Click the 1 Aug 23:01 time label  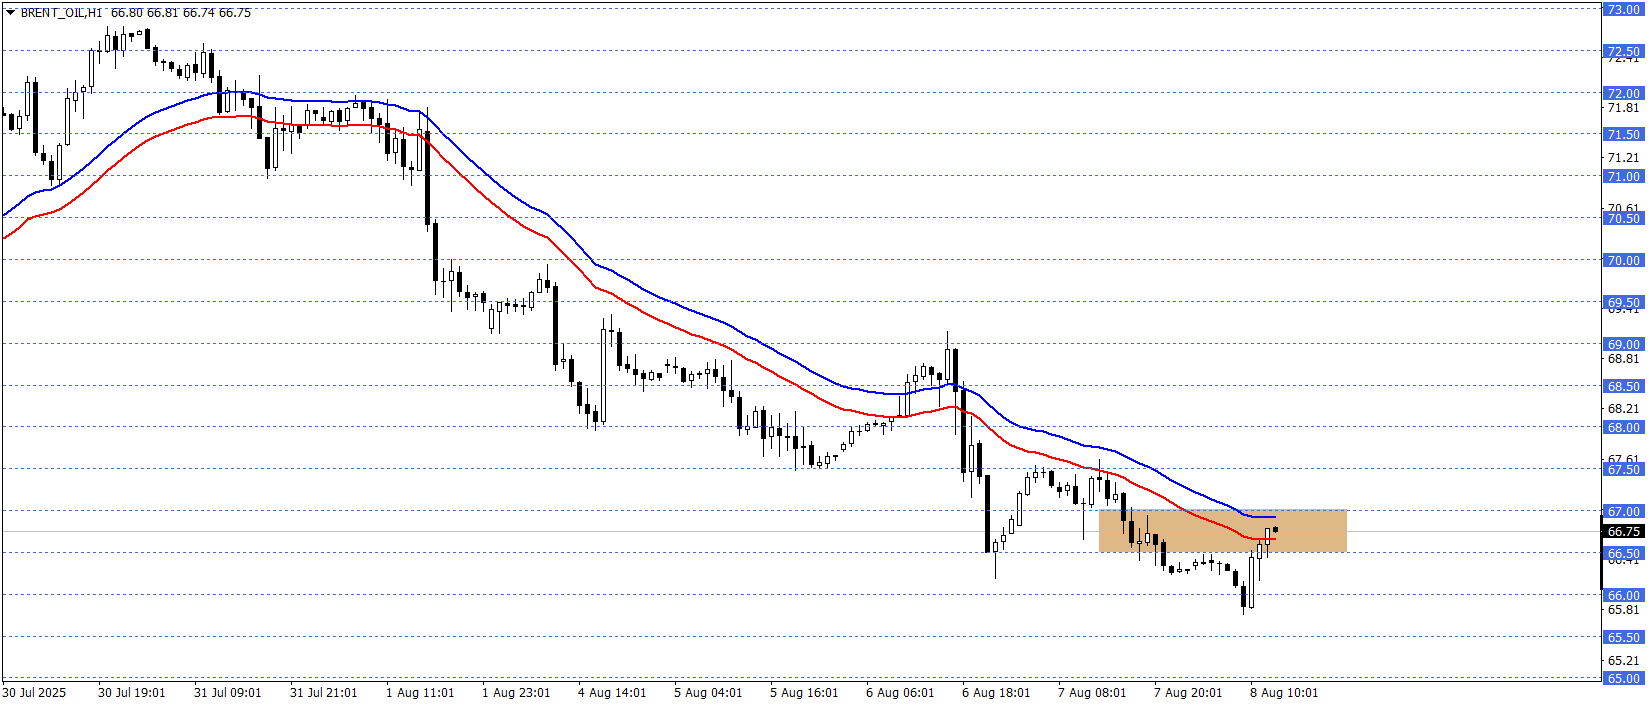pos(516,692)
